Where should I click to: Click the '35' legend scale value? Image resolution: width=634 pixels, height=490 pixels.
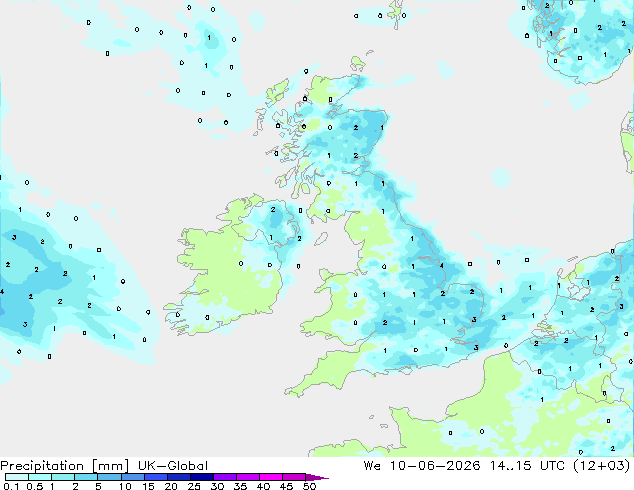click(240, 486)
